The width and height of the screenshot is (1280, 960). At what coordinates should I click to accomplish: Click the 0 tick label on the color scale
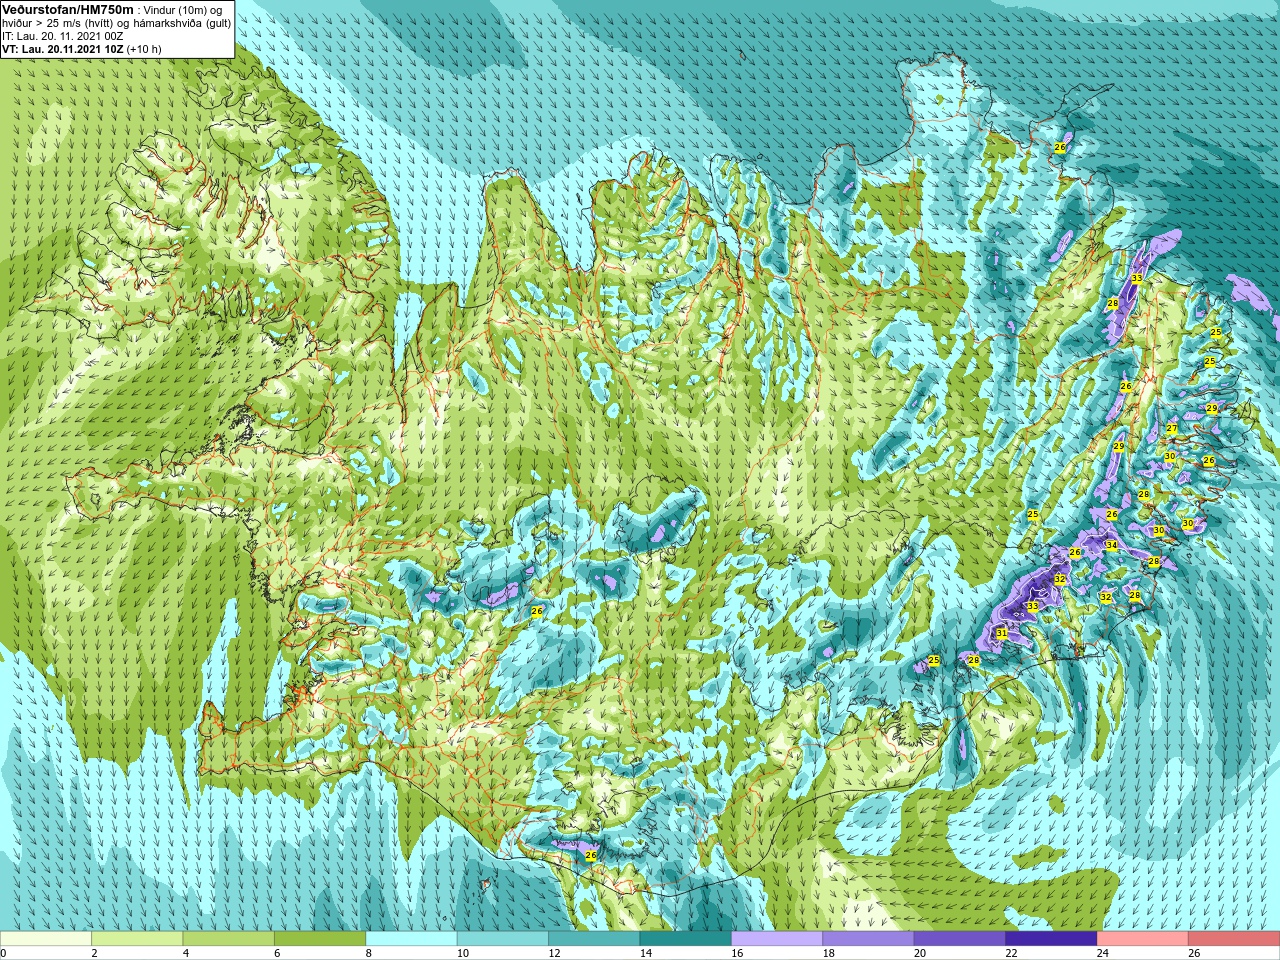pos(4,953)
